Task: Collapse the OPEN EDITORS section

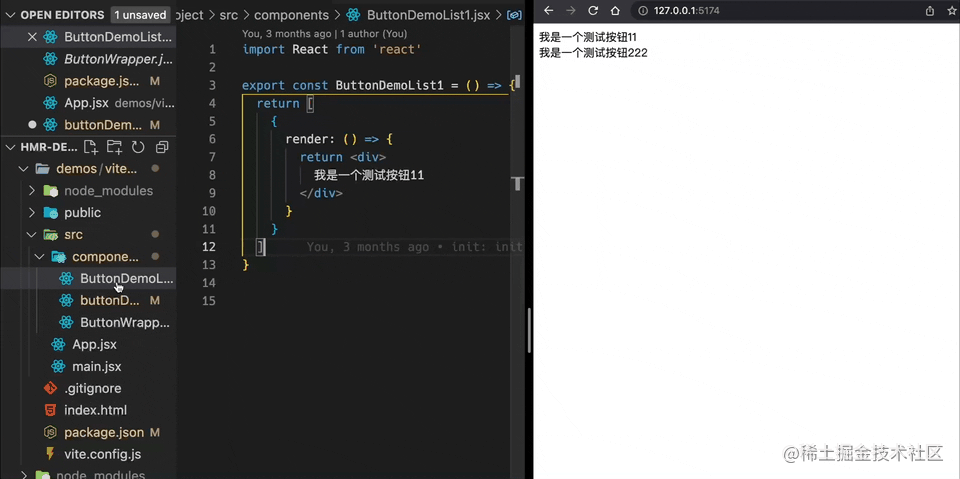Action: tap(10, 15)
